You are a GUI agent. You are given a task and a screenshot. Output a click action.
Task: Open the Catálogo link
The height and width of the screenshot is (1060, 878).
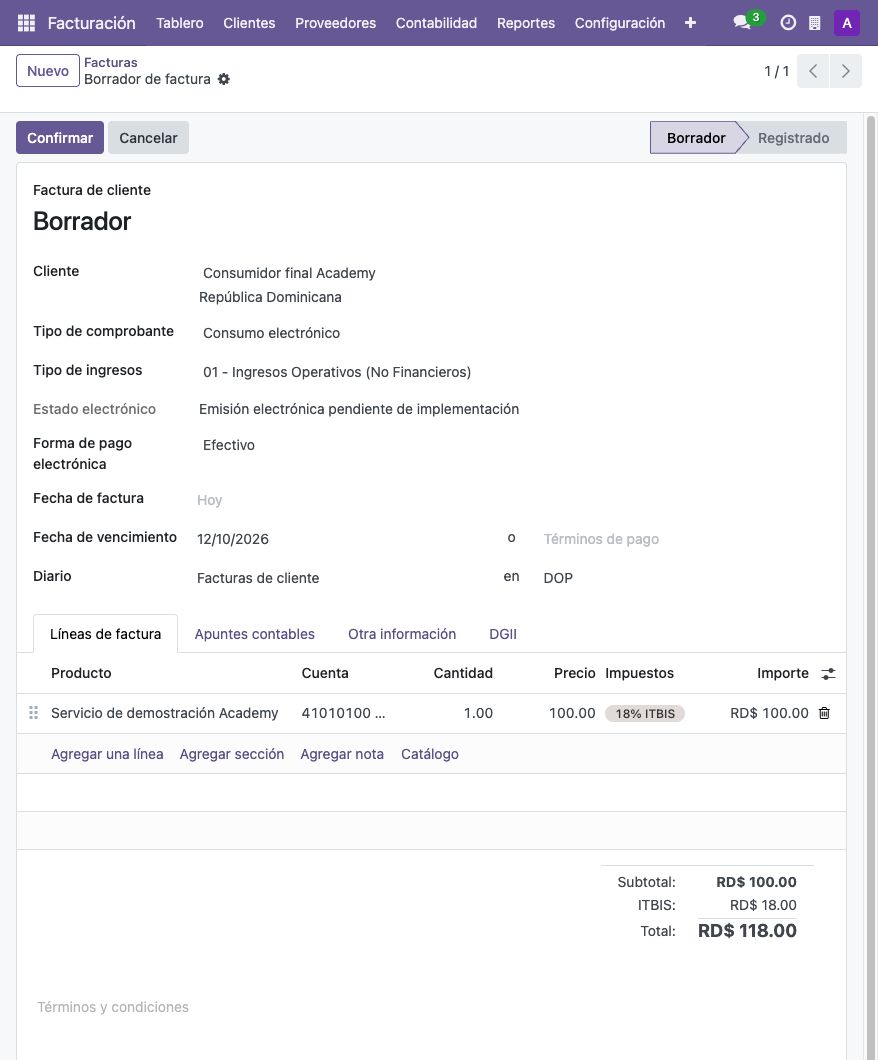(x=430, y=754)
